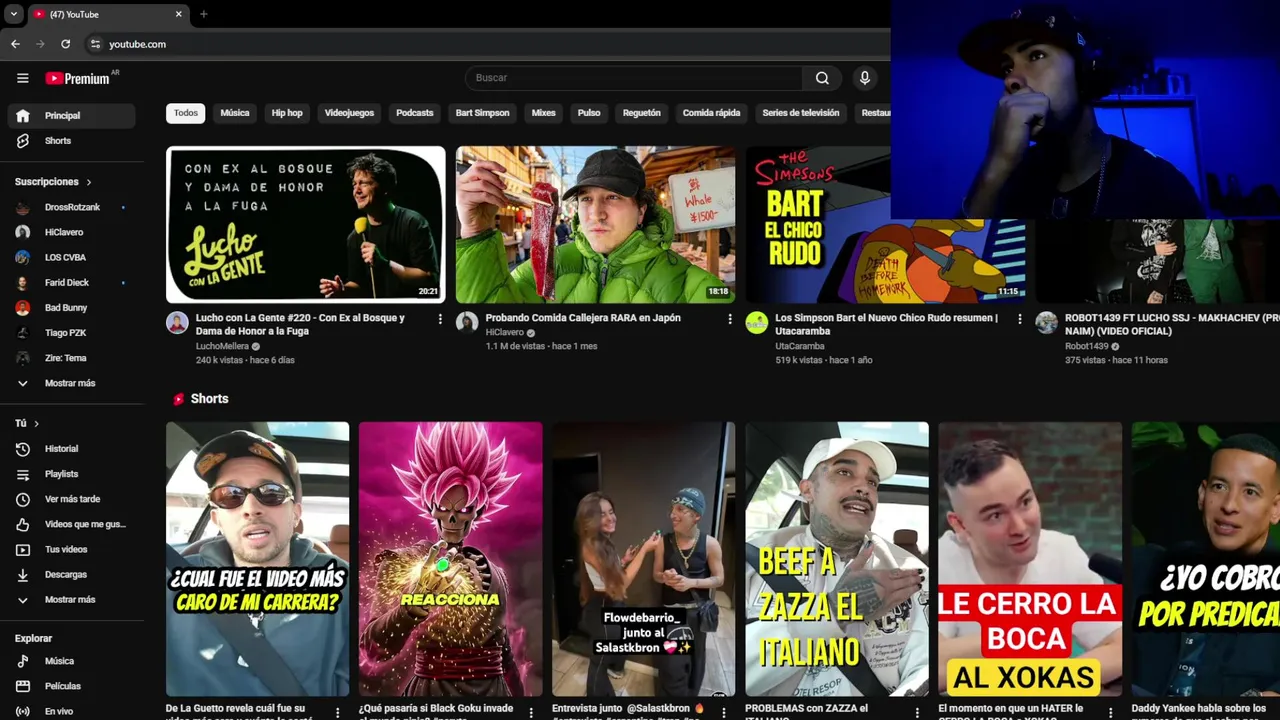
Task: Select the Videojuegos filter chip
Action: coord(349,113)
